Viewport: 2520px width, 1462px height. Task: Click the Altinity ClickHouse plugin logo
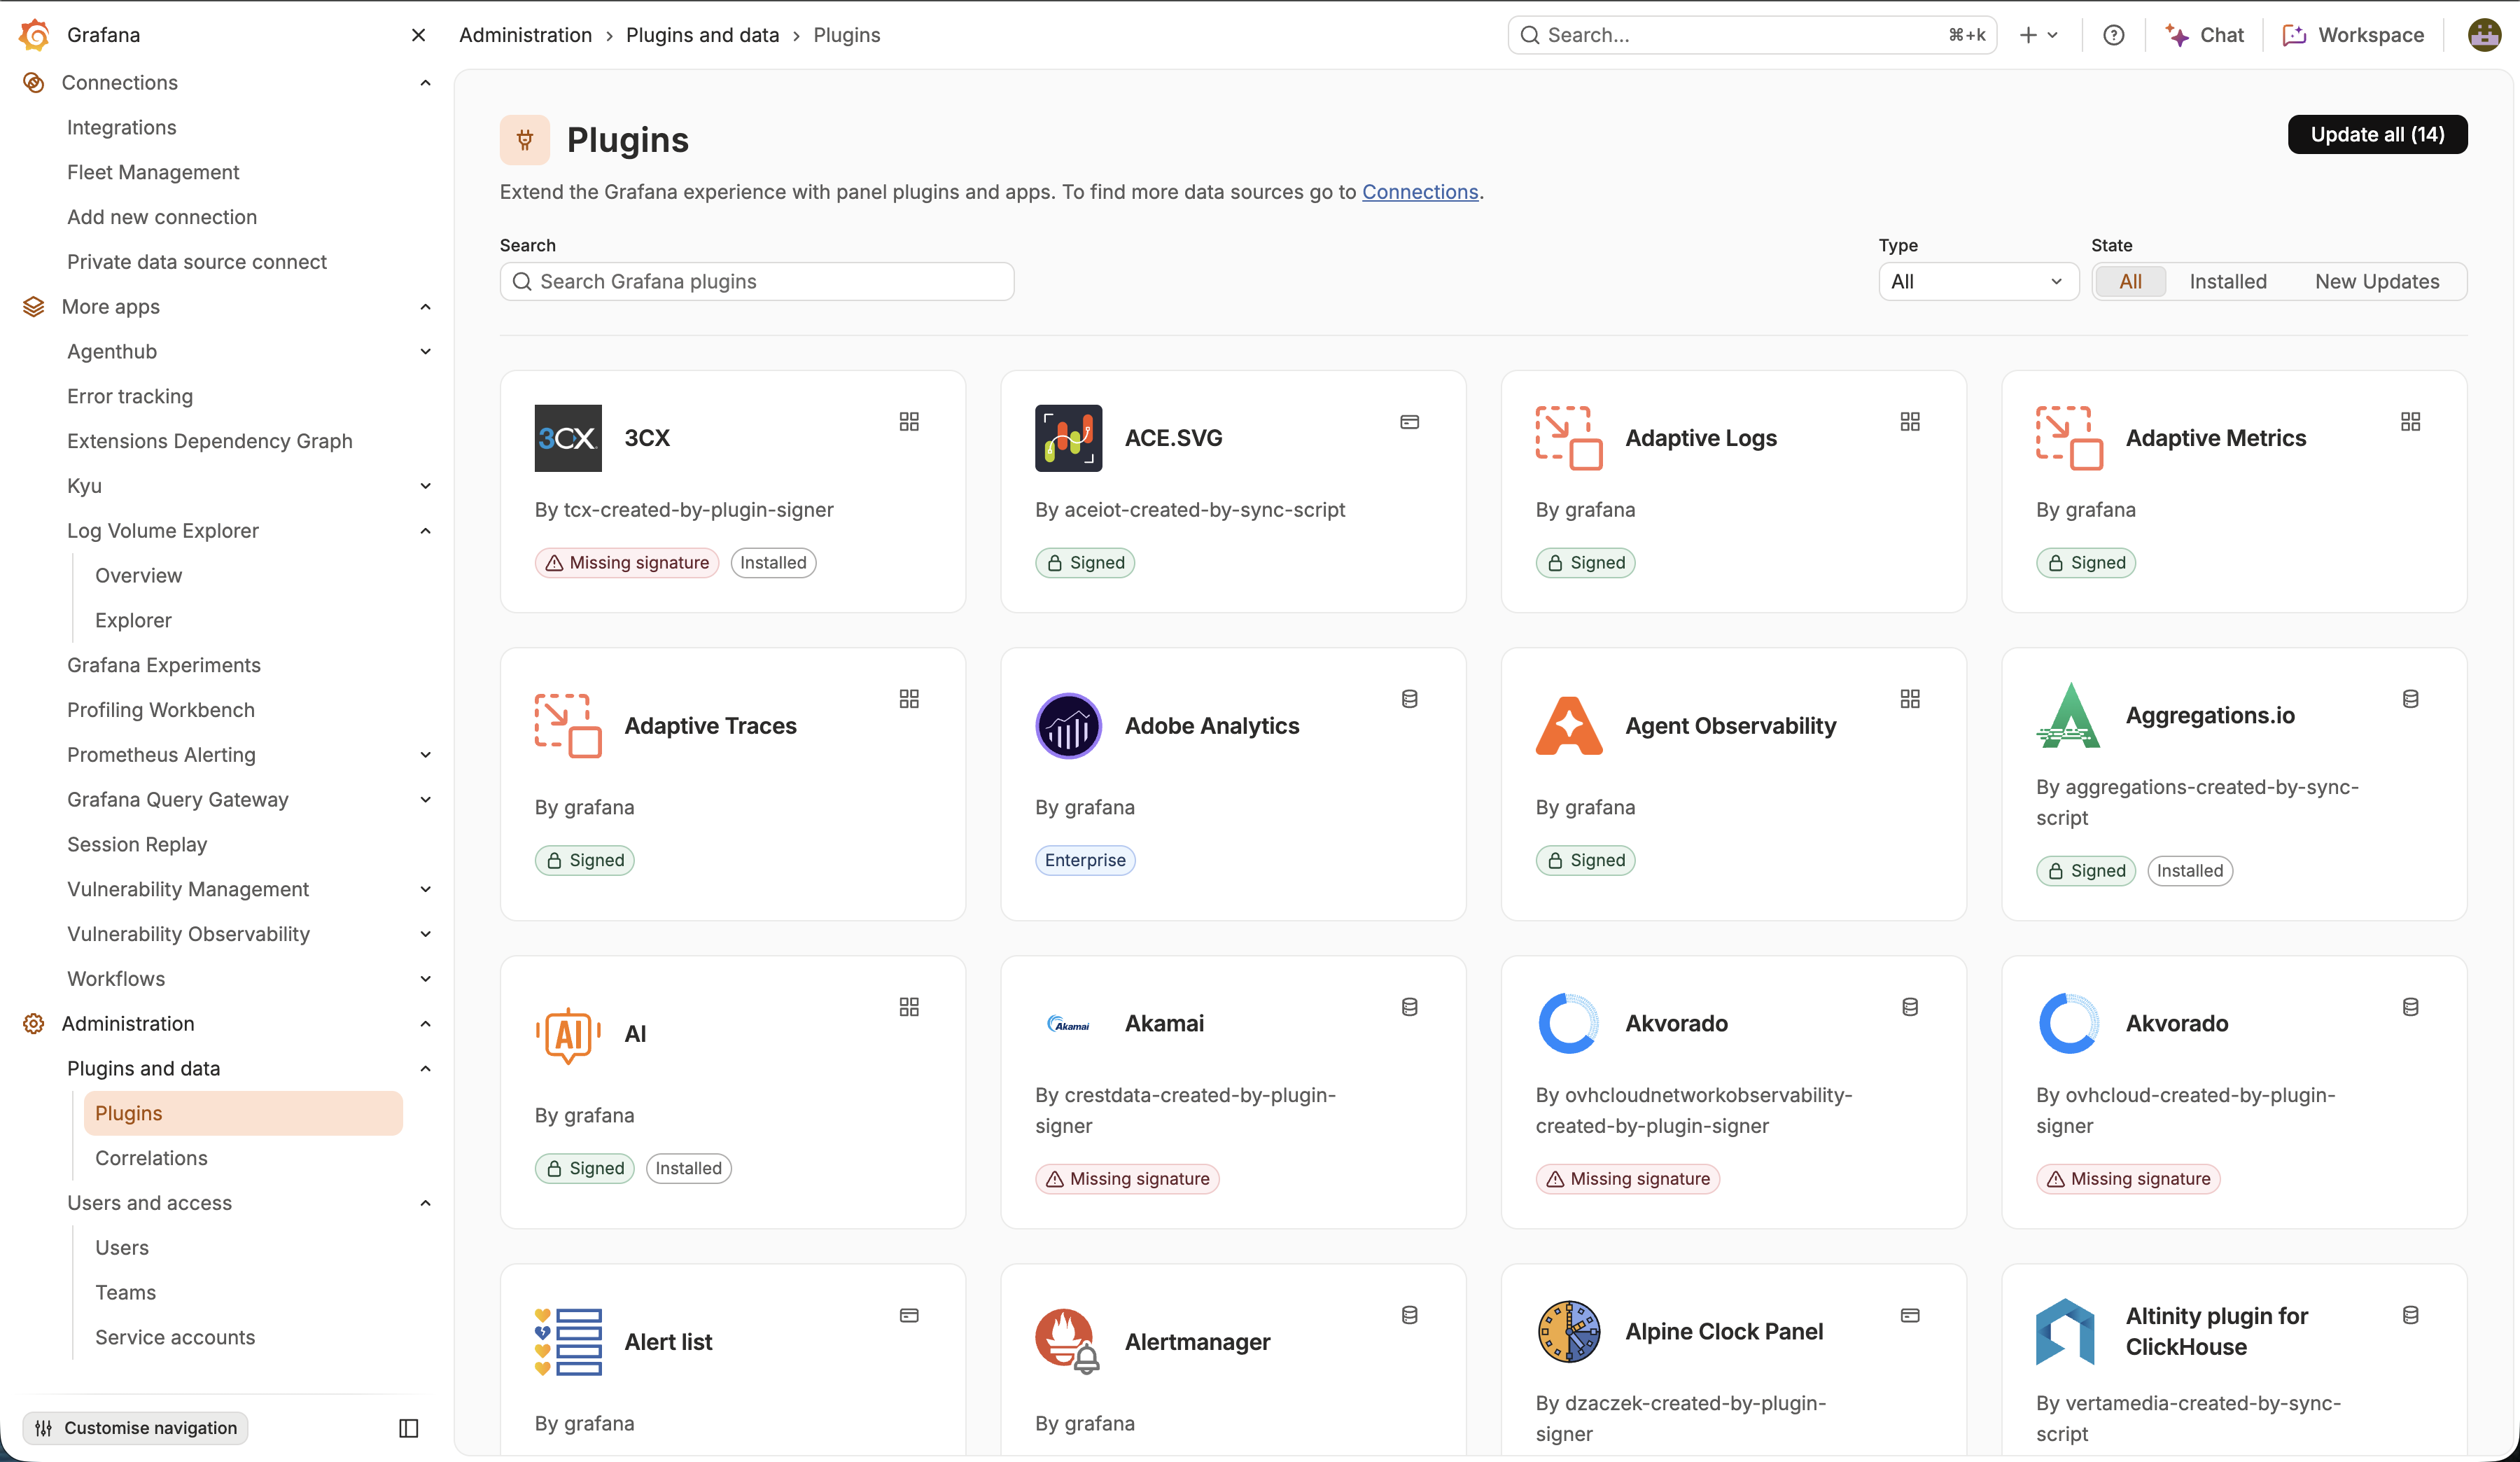pos(2065,1332)
